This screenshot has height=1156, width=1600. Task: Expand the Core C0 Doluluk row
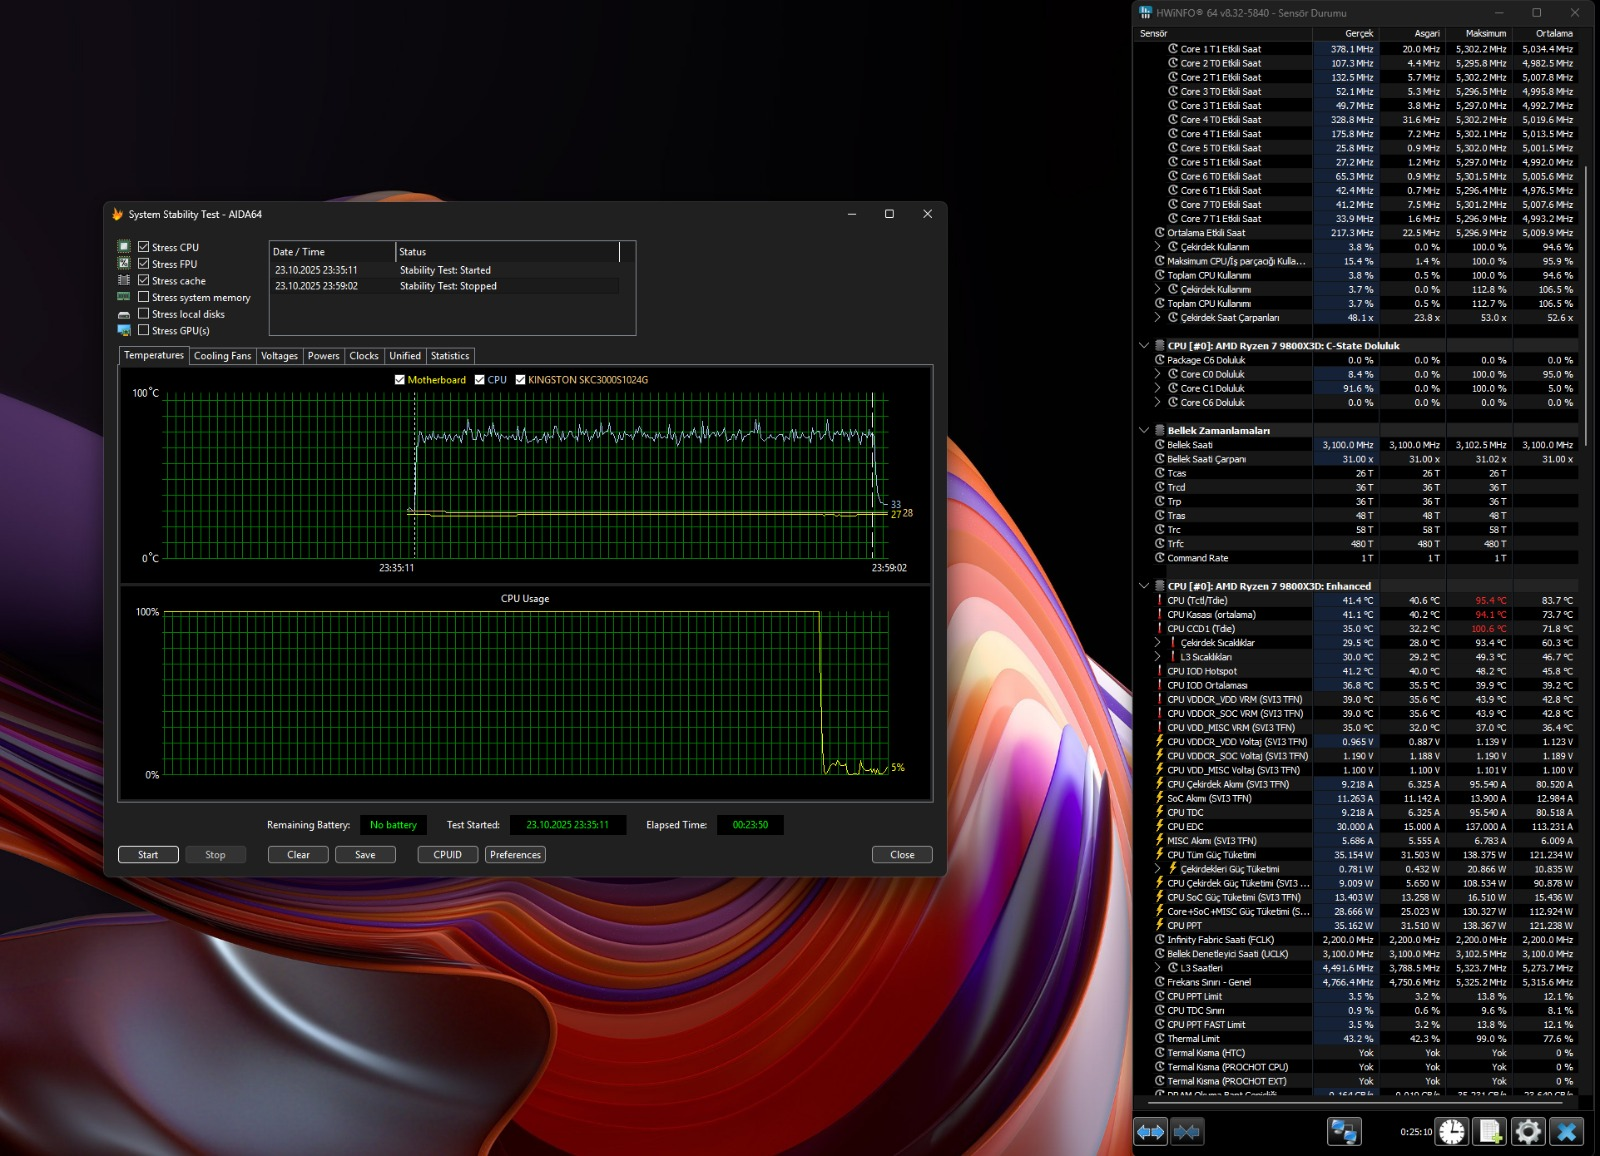point(1158,374)
